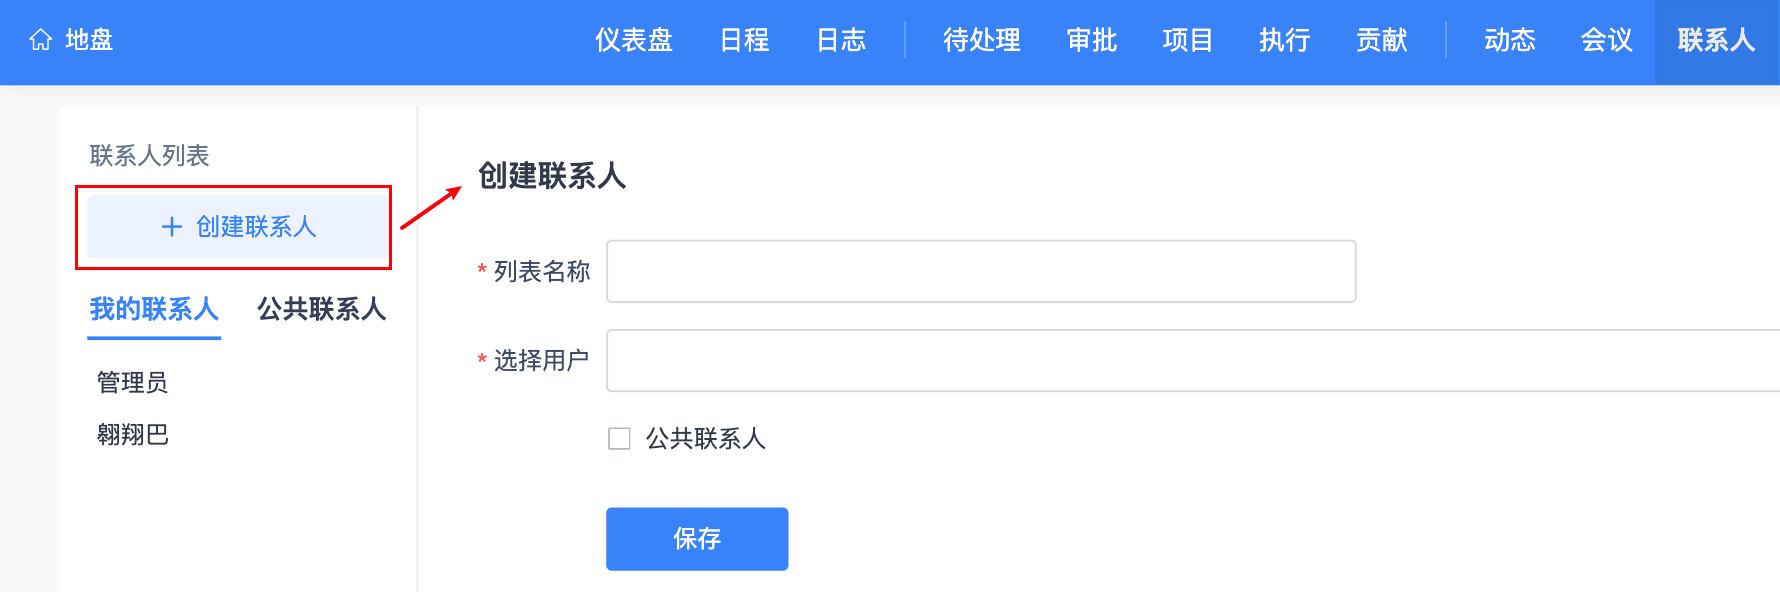
Task: Switch to 公共联系人 tab
Action: [321, 310]
